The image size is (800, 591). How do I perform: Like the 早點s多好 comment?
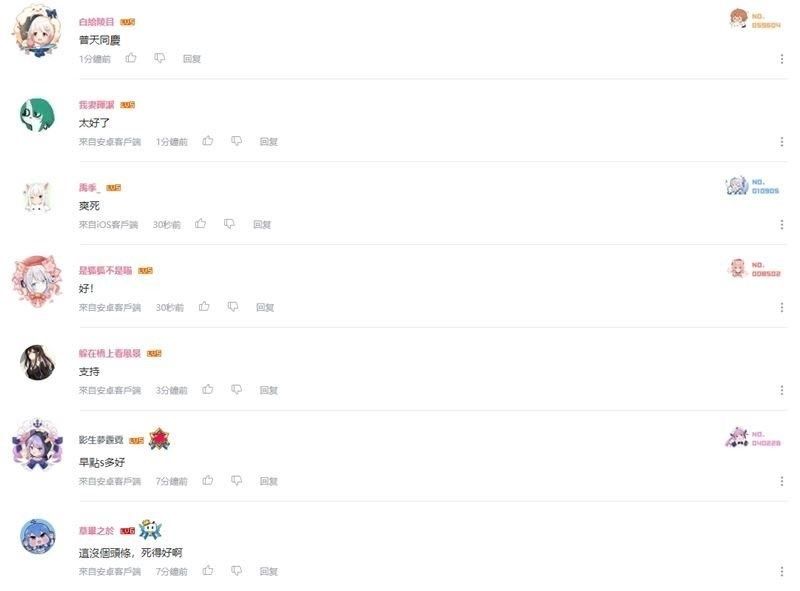(x=208, y=480)
